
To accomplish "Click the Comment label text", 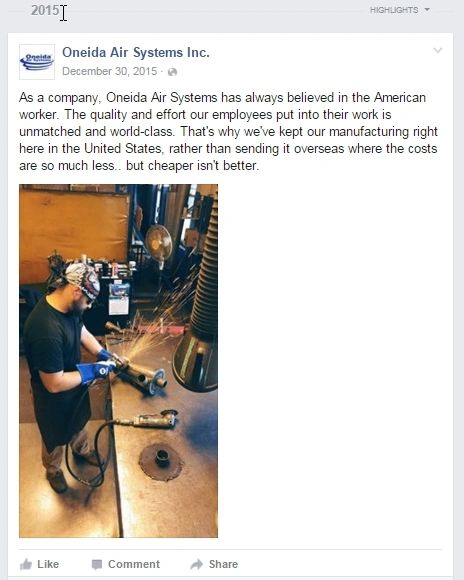I will (x=134, y=564).
